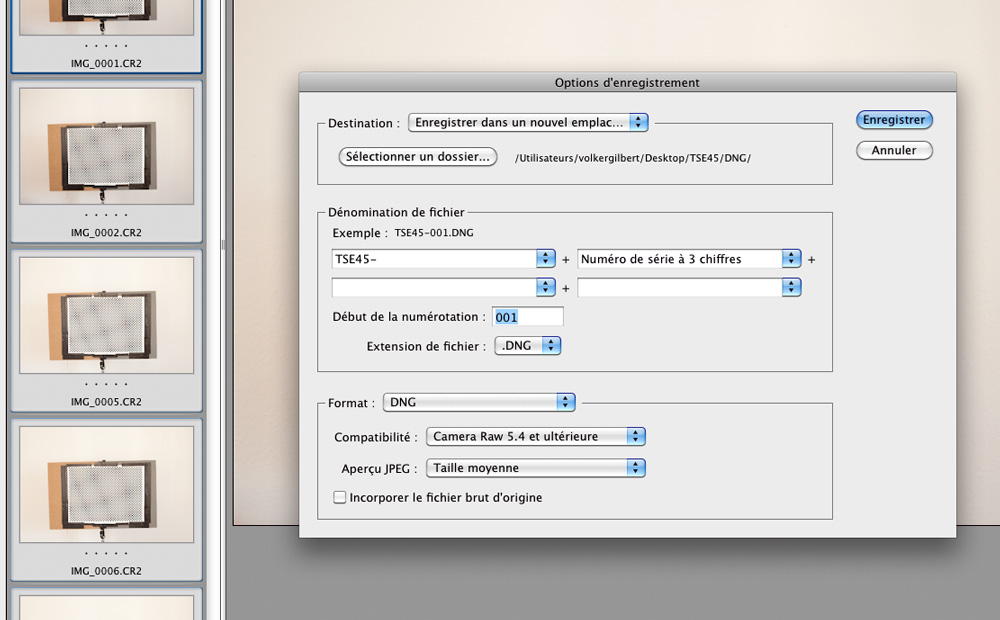The width and height of the screenshot is (1000, 620).
Task: Open the empty right naming combo box
Action: coord(689,288)
